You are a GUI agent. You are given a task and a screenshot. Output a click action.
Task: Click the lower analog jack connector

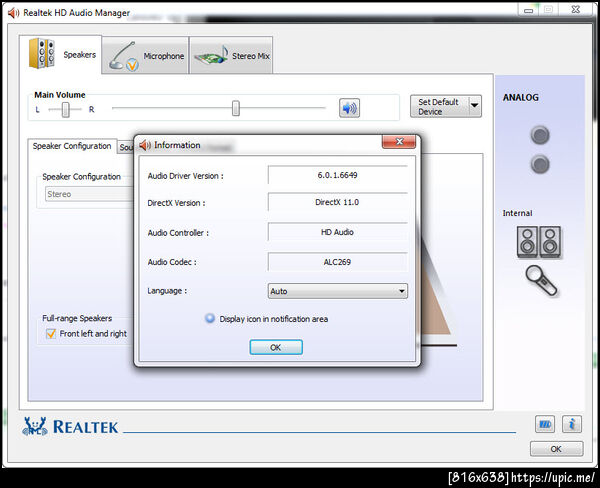pyautogui.click(x=540, y=164)
